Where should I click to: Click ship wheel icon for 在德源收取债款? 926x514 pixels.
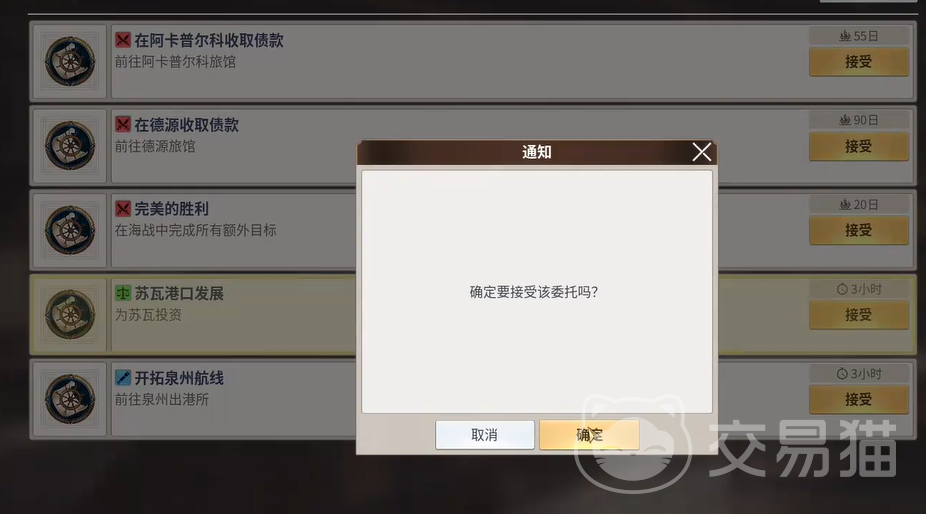coord(70,146)
